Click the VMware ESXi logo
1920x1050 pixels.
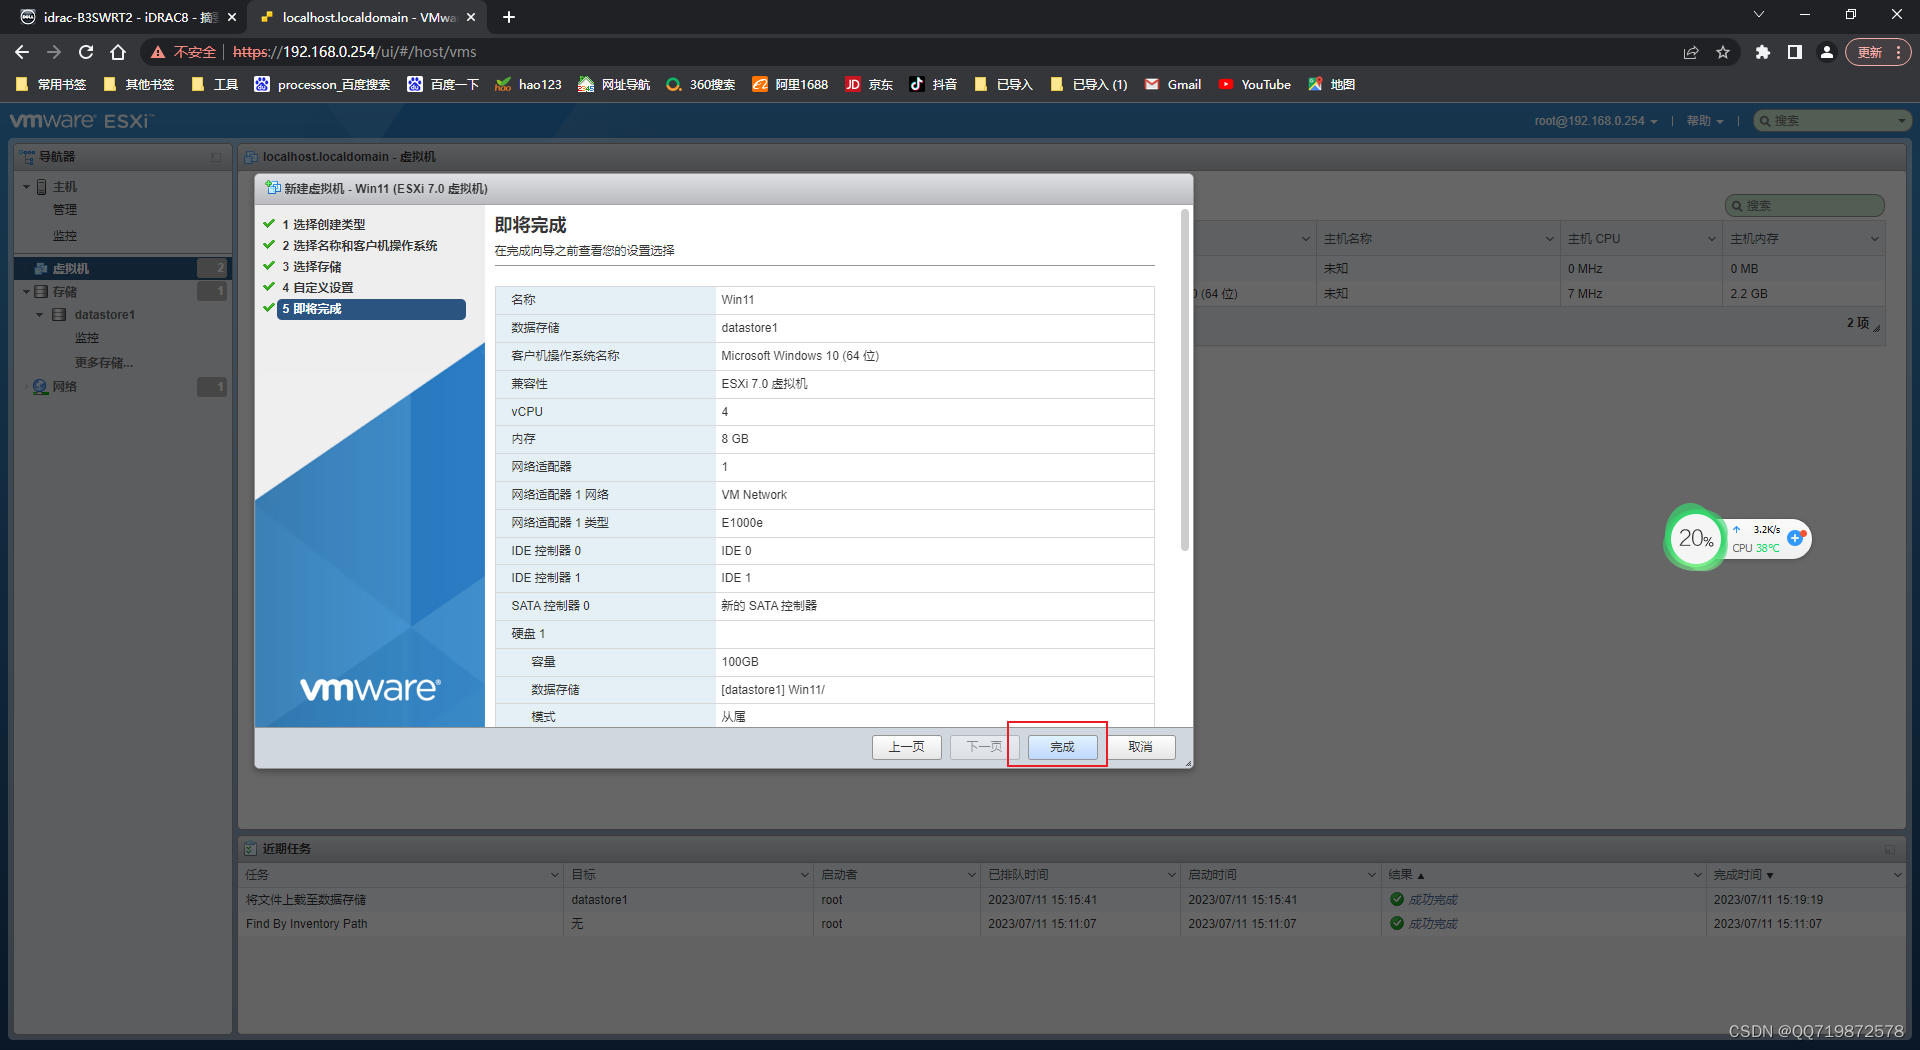[80, 121]
